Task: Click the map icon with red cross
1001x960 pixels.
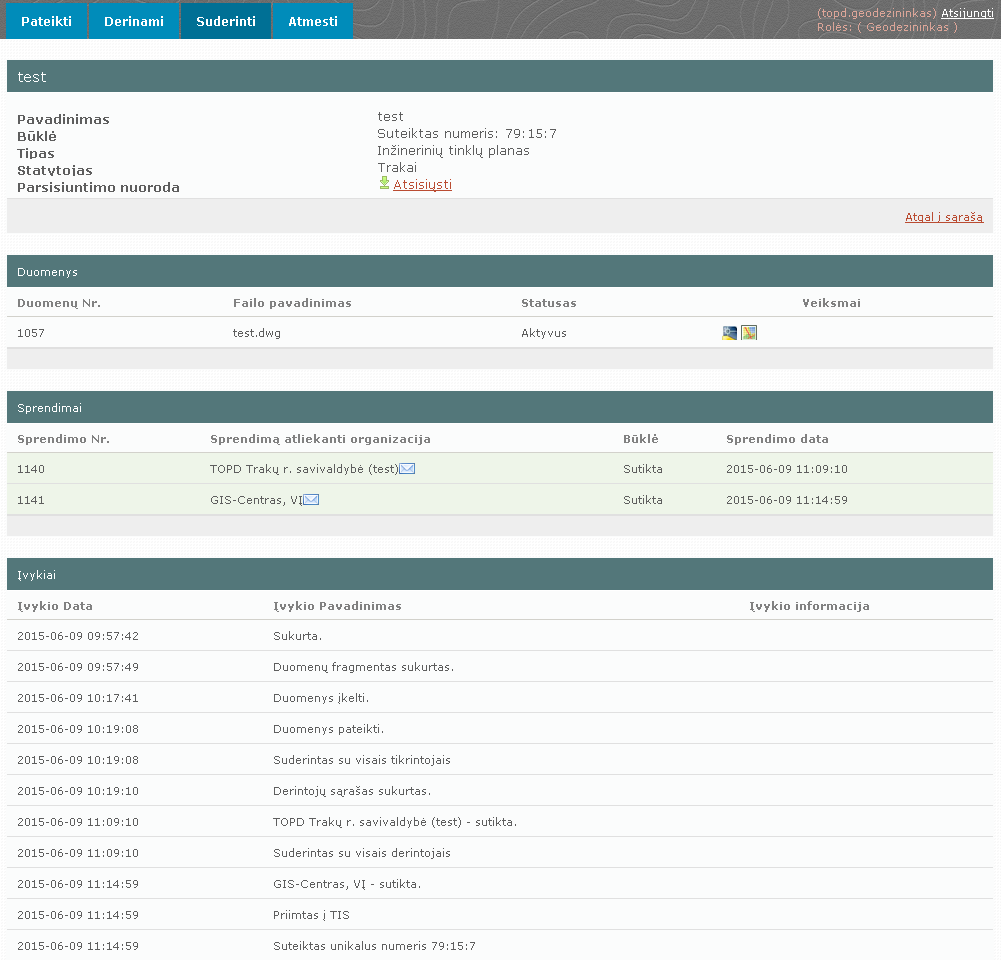Action: coord(749,333)
